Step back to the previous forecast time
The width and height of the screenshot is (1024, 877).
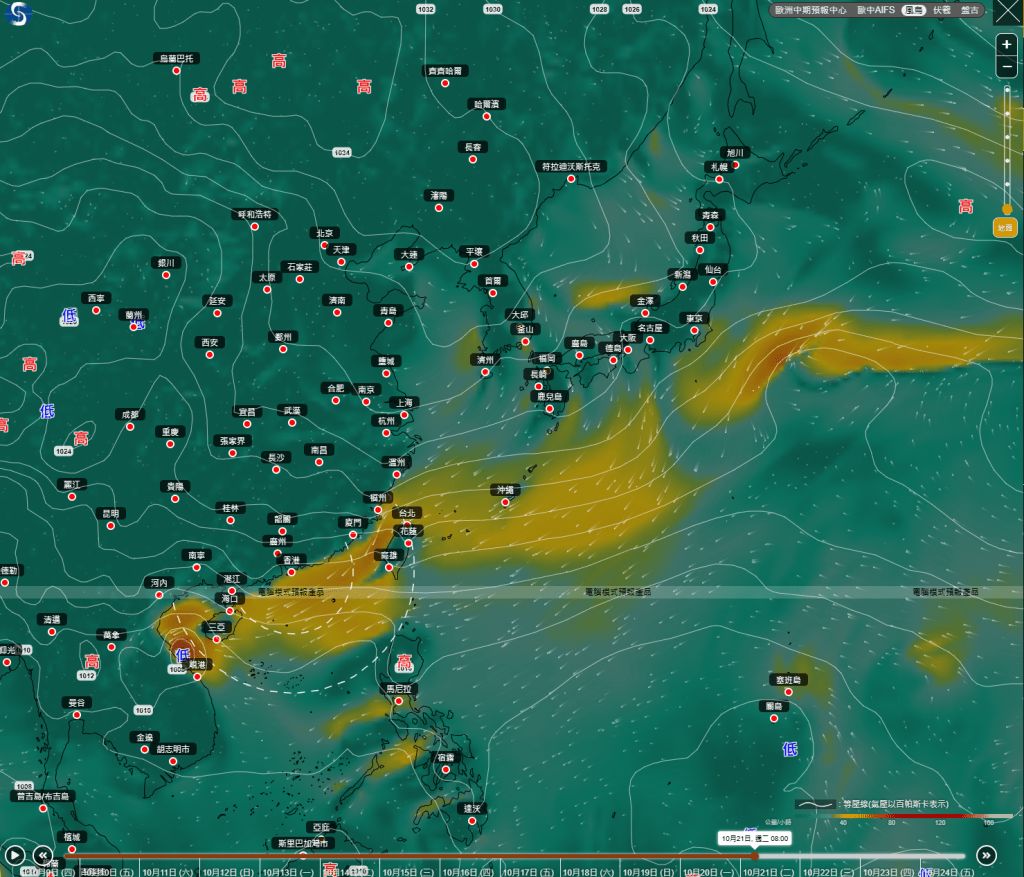click(x=42, y=855)
